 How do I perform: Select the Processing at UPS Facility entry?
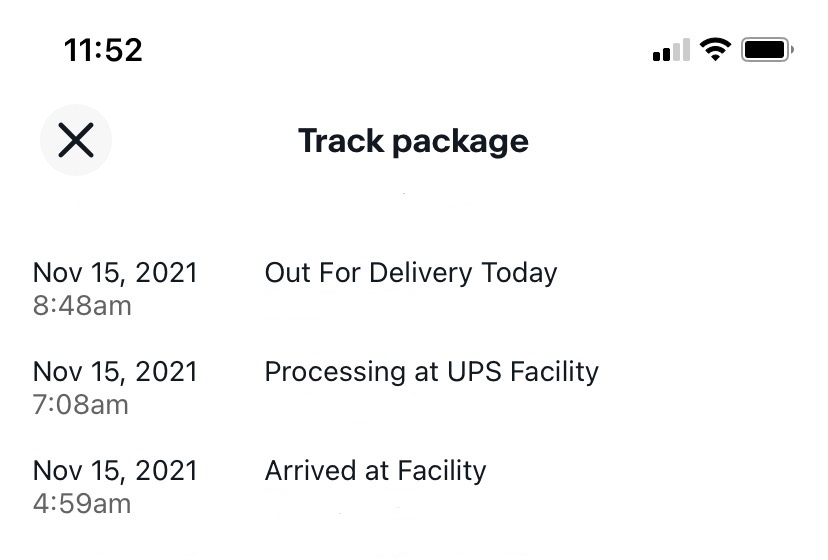click(431, 372)
